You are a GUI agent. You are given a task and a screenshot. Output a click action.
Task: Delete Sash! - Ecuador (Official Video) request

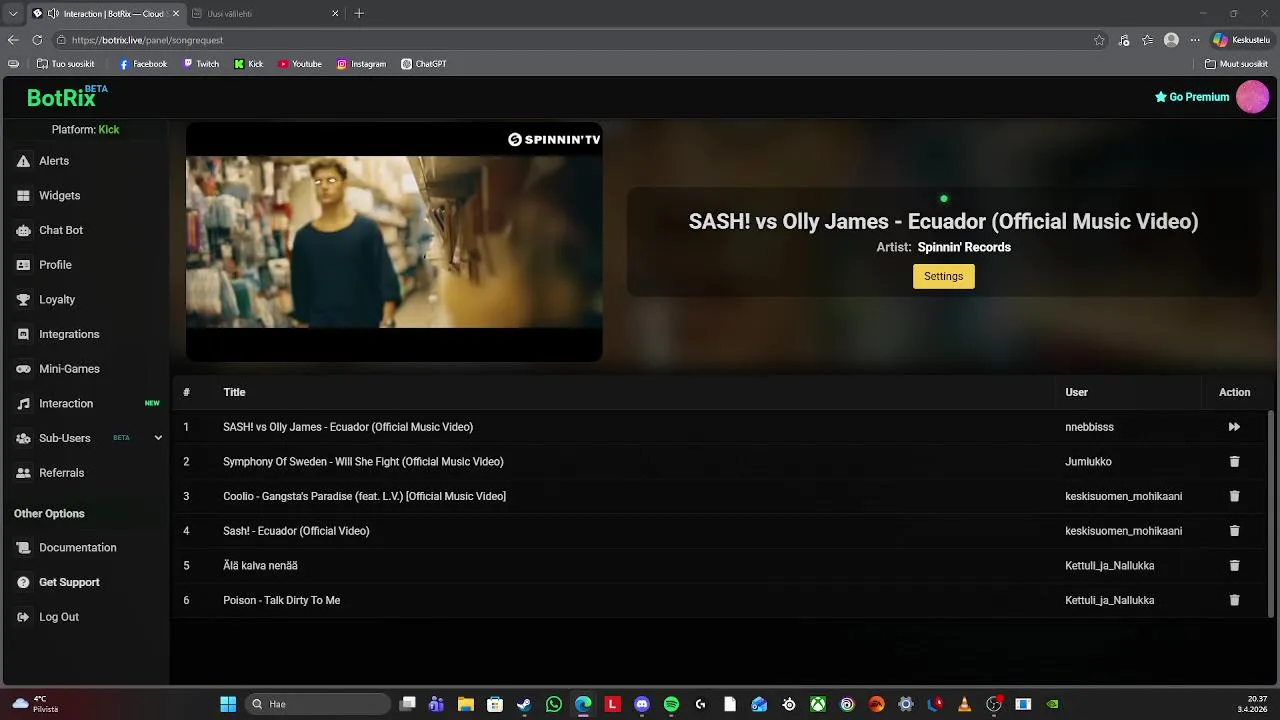click(x=1234, y=531)
